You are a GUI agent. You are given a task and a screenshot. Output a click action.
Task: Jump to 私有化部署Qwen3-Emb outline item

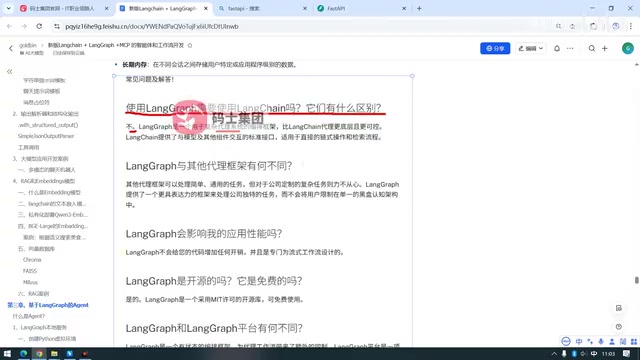click(53, 215)
